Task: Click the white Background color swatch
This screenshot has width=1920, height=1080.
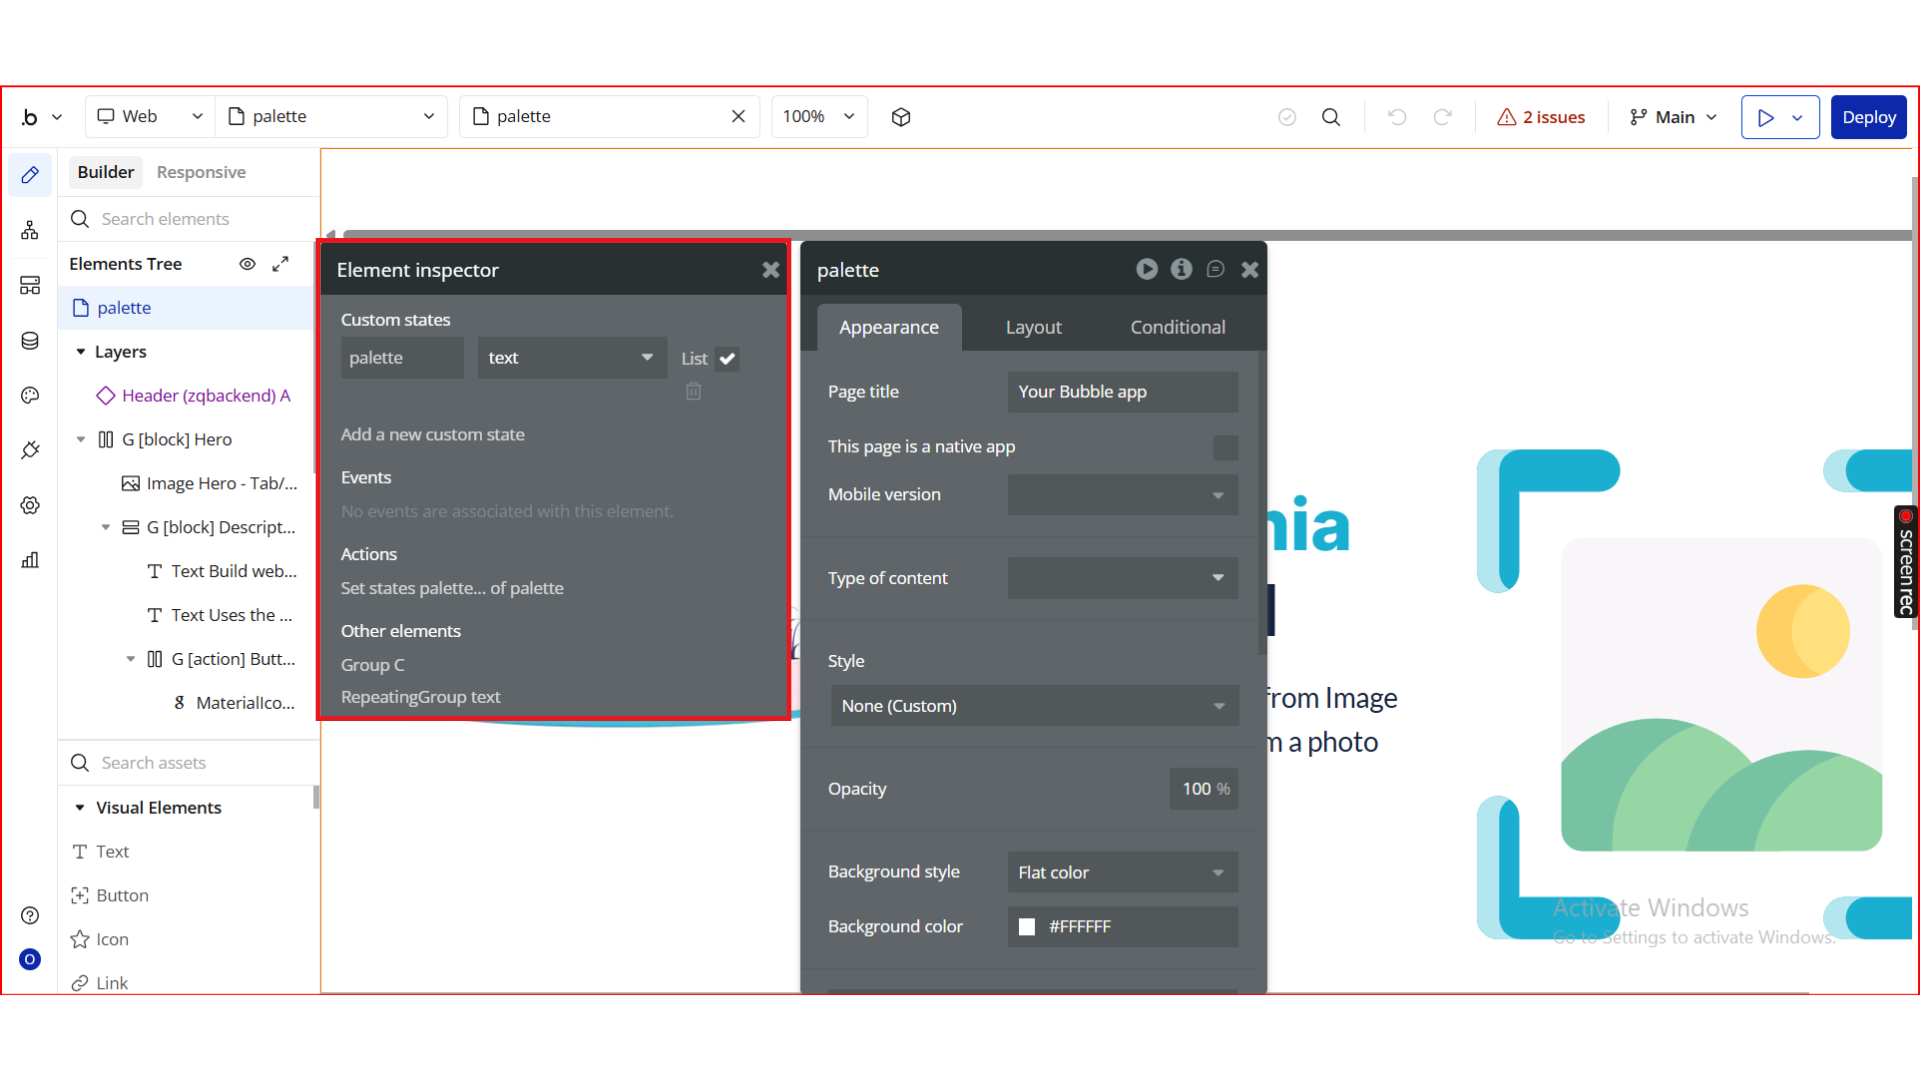Action: pyautogui.click(x=1026, y=927)
